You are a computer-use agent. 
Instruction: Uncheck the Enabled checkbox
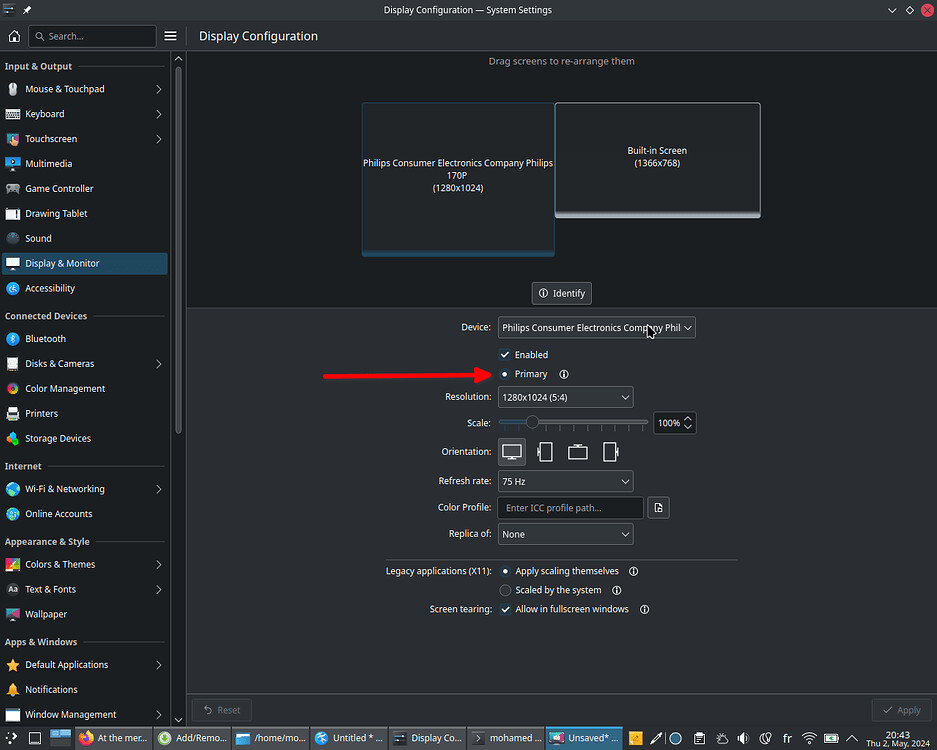505,354
